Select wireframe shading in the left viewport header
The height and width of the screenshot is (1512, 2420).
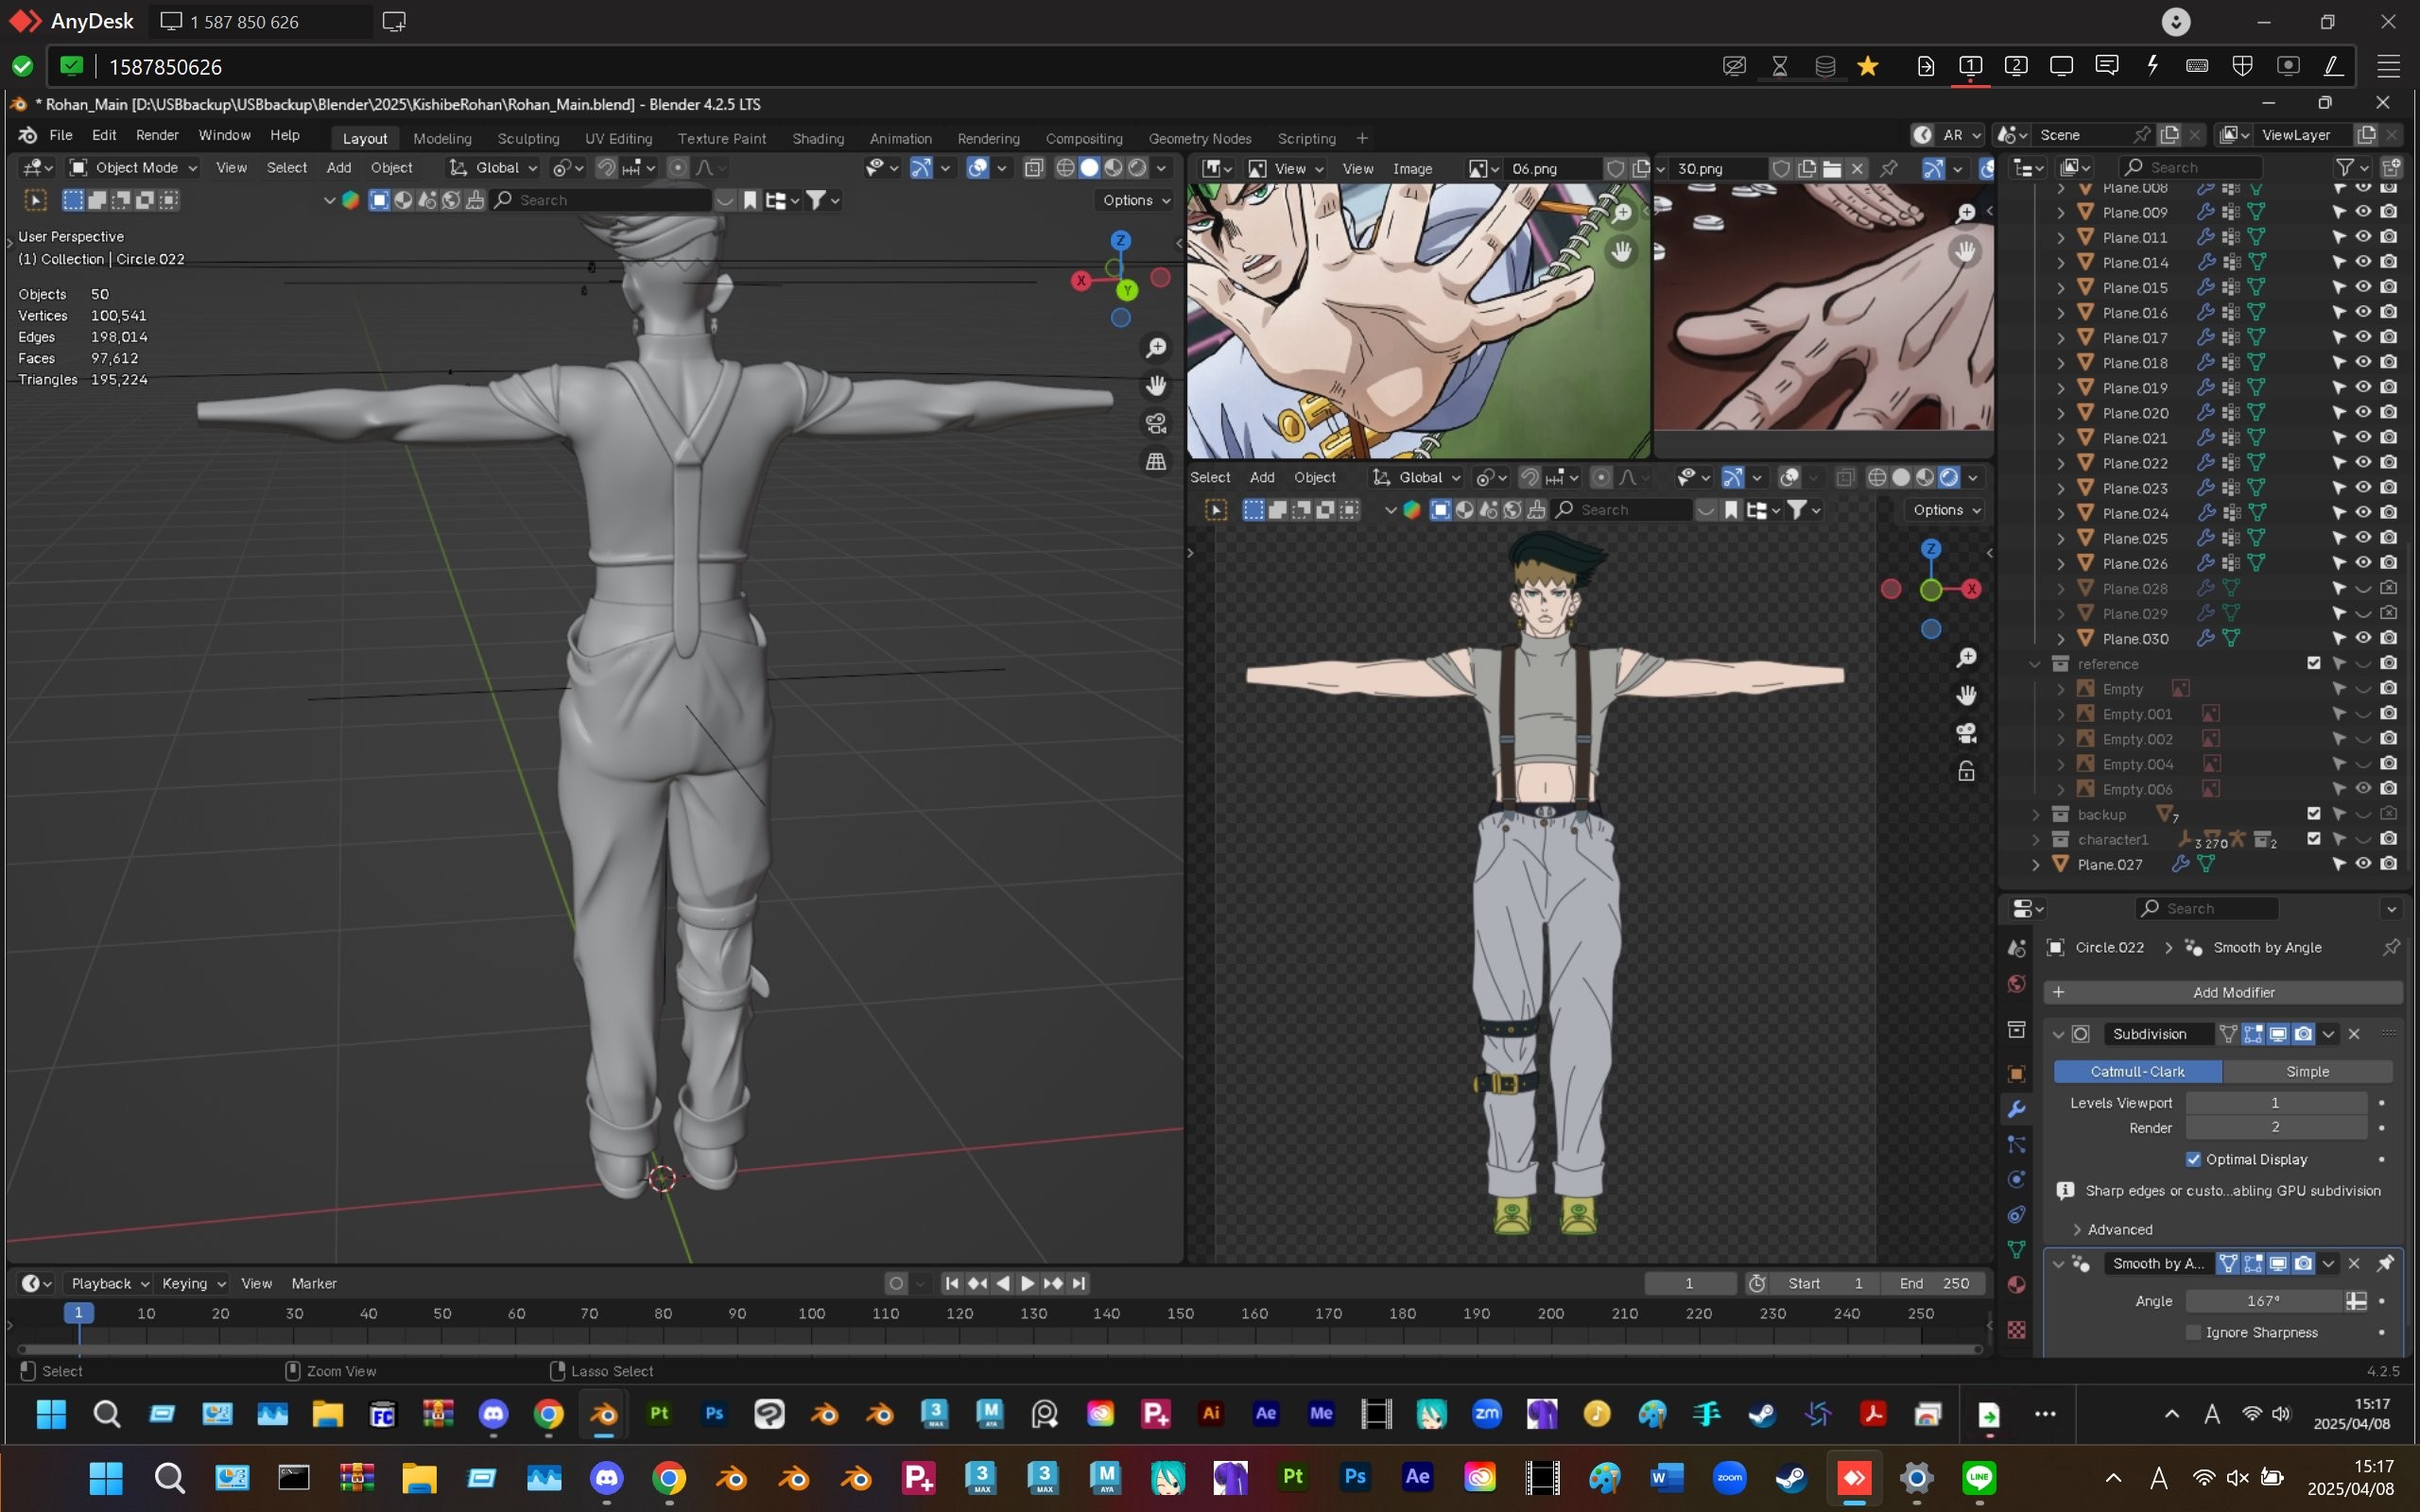1066,168
